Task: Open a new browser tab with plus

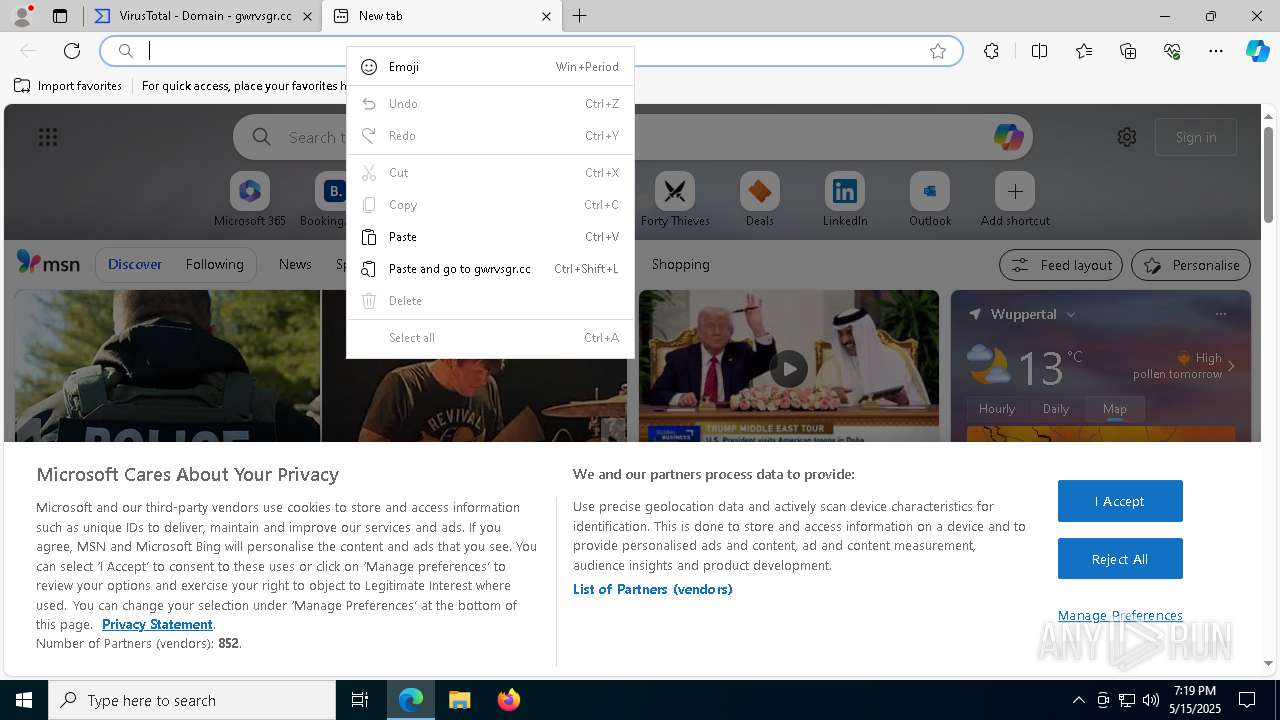Action: 580,16
